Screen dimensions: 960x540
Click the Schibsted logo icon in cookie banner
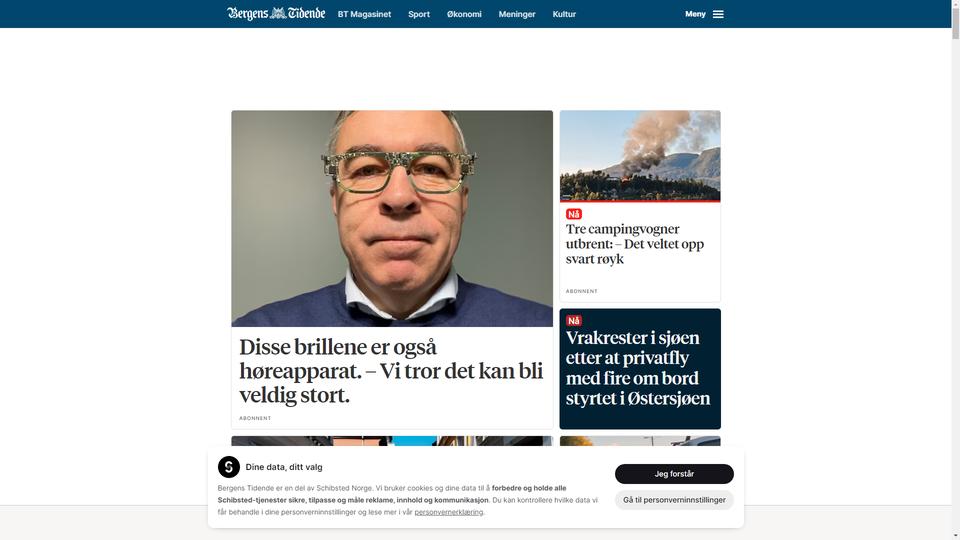[x=228, y=467]
